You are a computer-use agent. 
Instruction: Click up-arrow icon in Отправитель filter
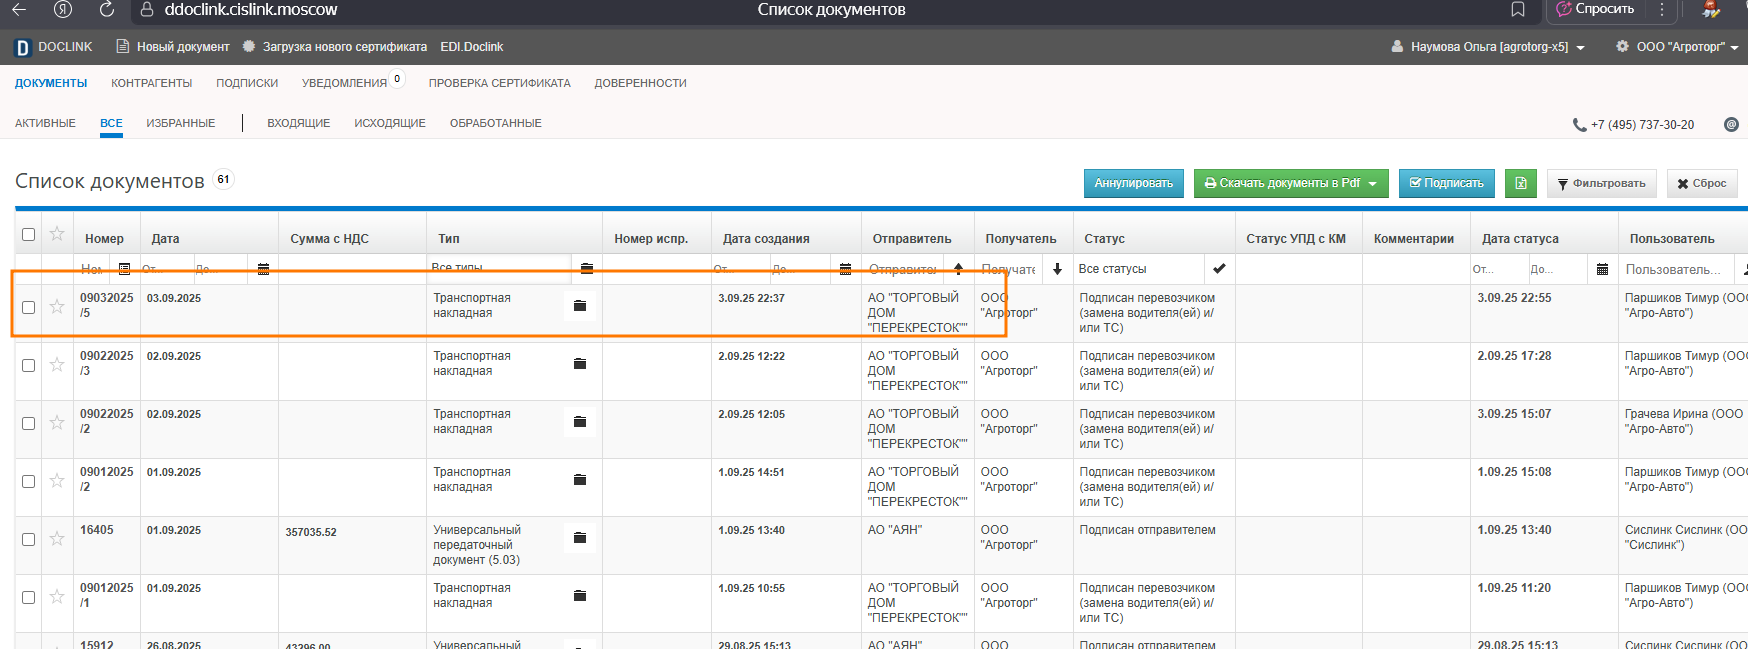(x=959, y=269)
